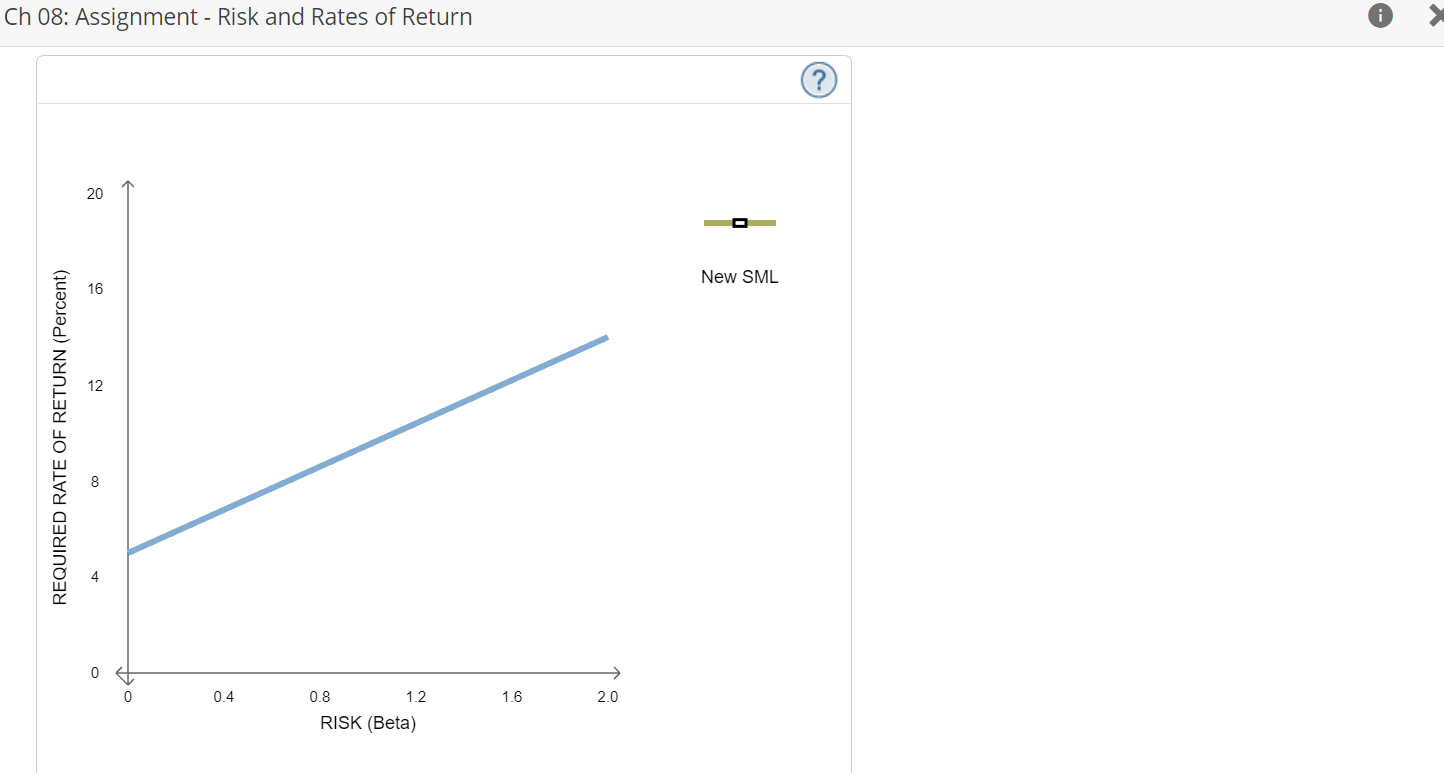Click the blue Security Market Line on the graph
This screenshot has width=1444, height=773.
pyautogui.click(x=370, y=443)
